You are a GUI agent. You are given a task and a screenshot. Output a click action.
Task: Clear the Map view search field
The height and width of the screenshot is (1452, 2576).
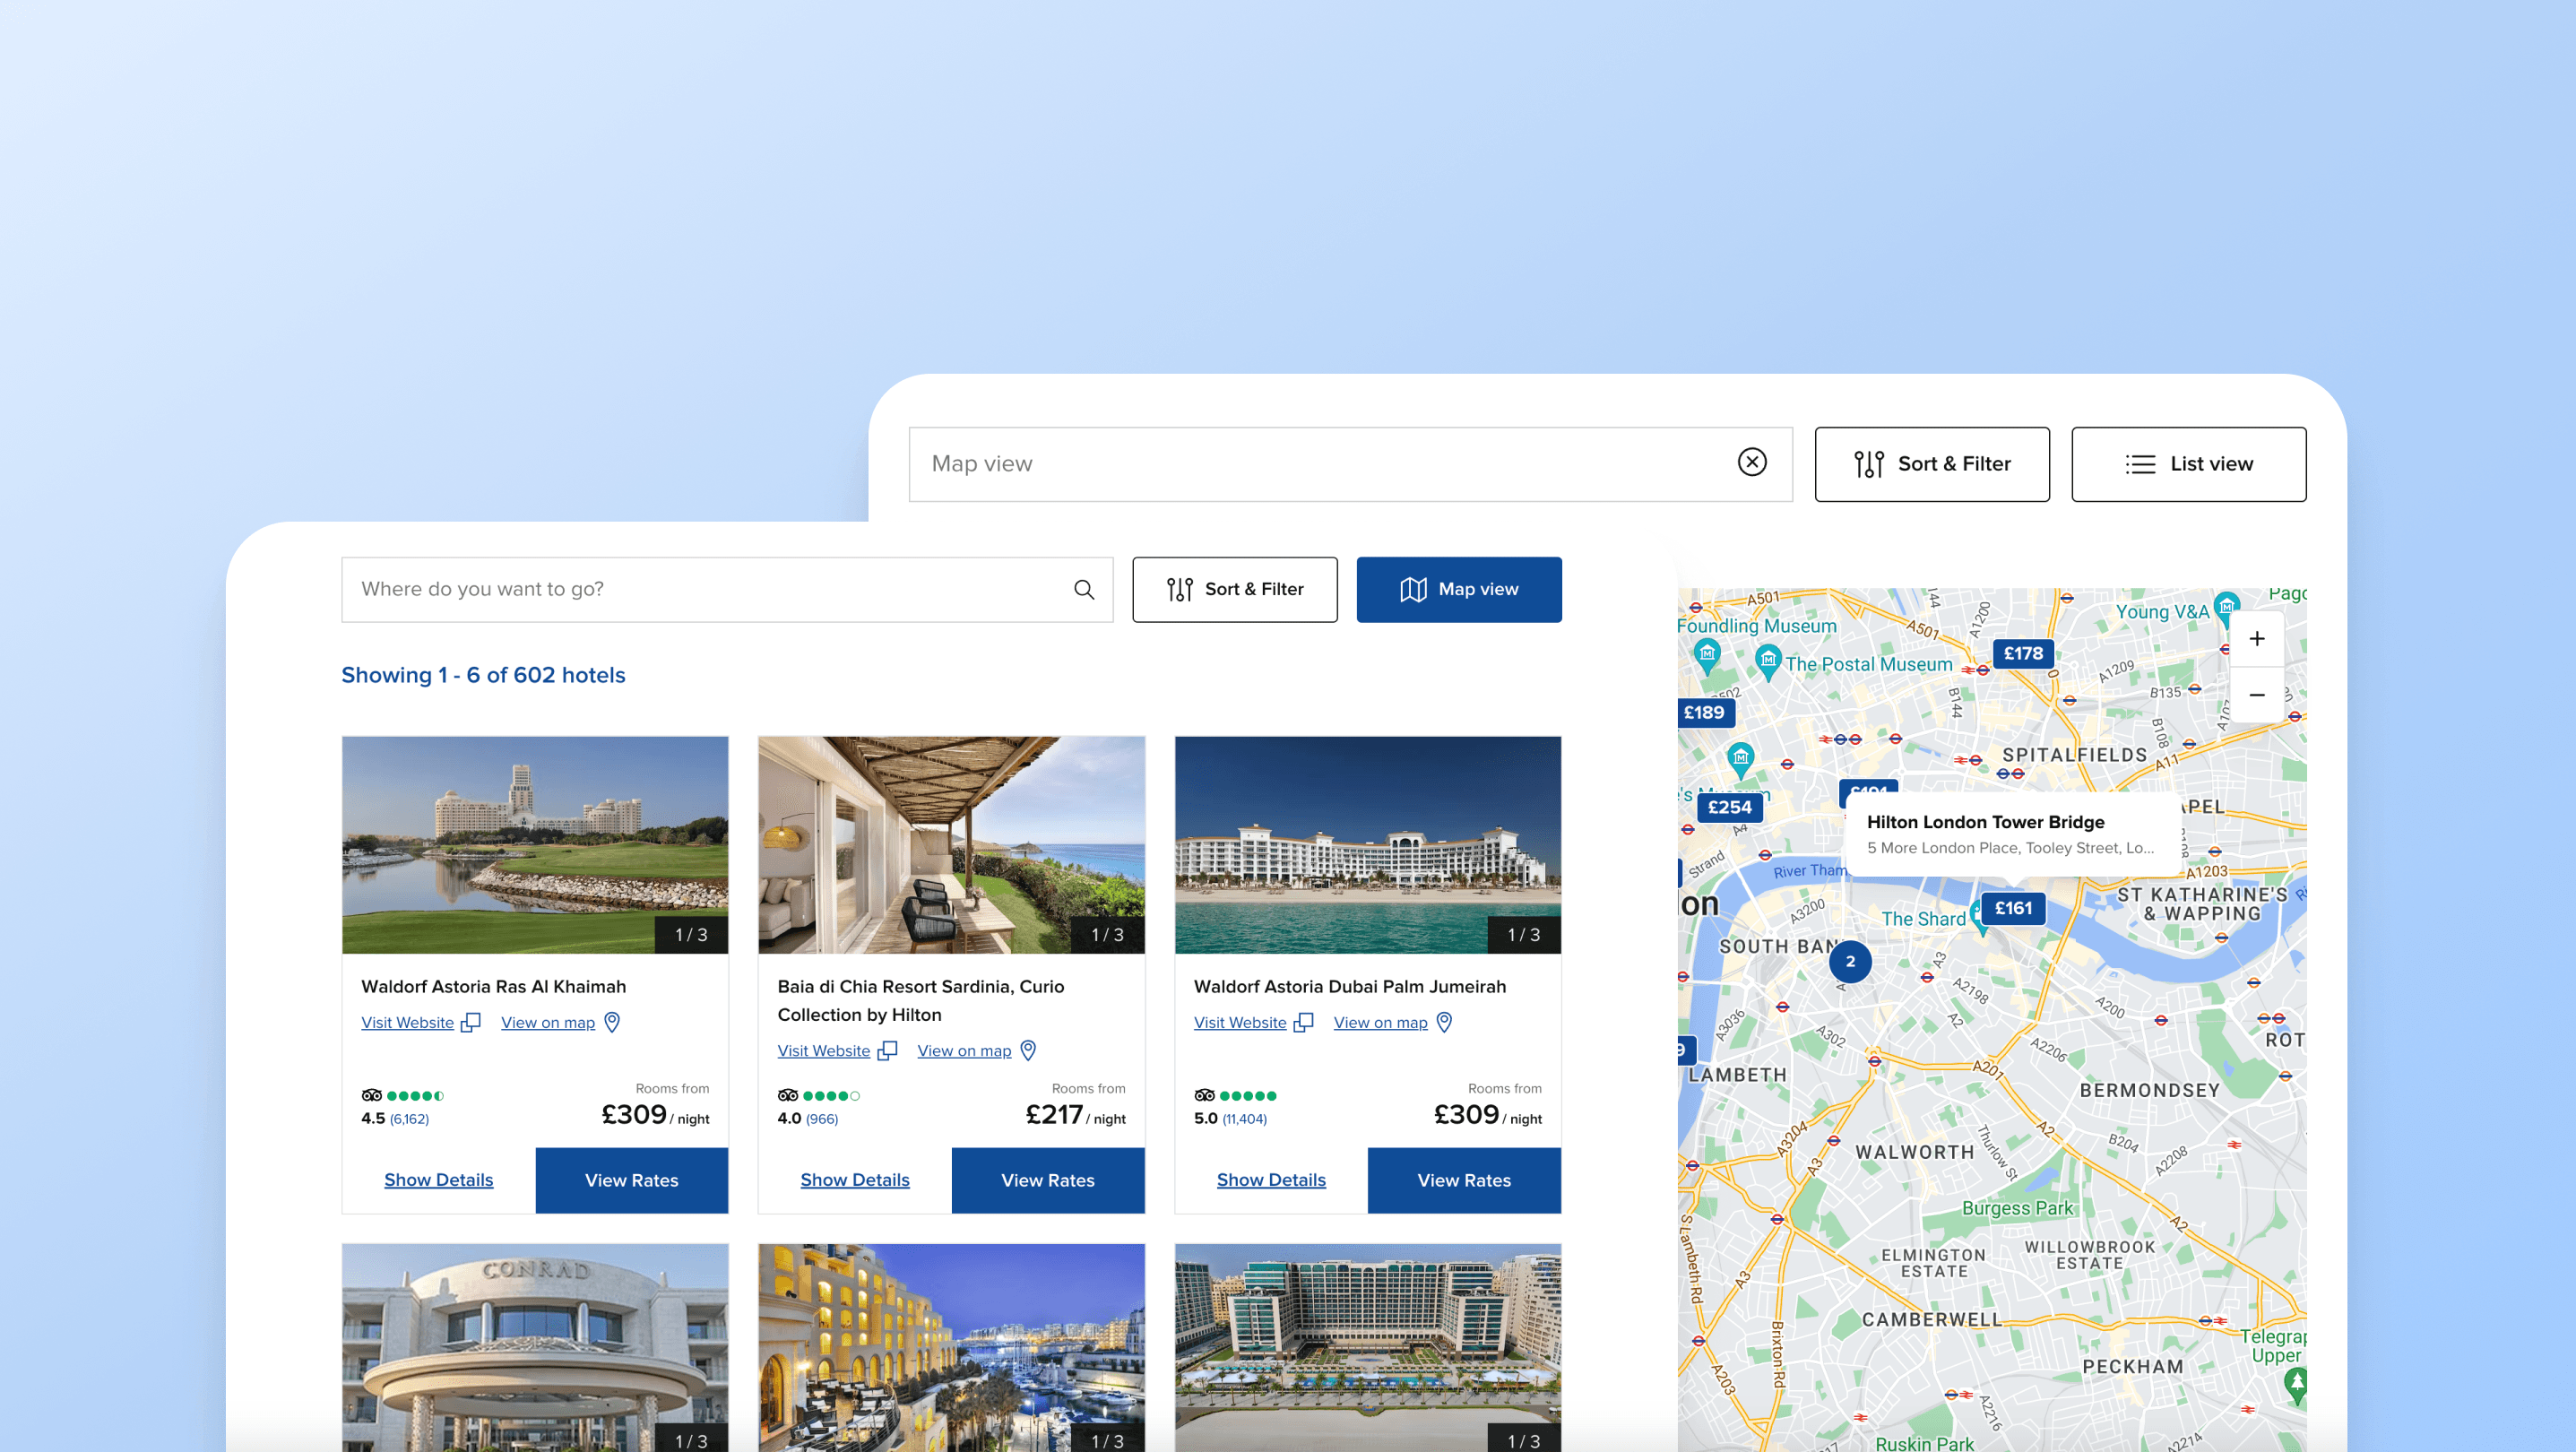point(1752,463)
